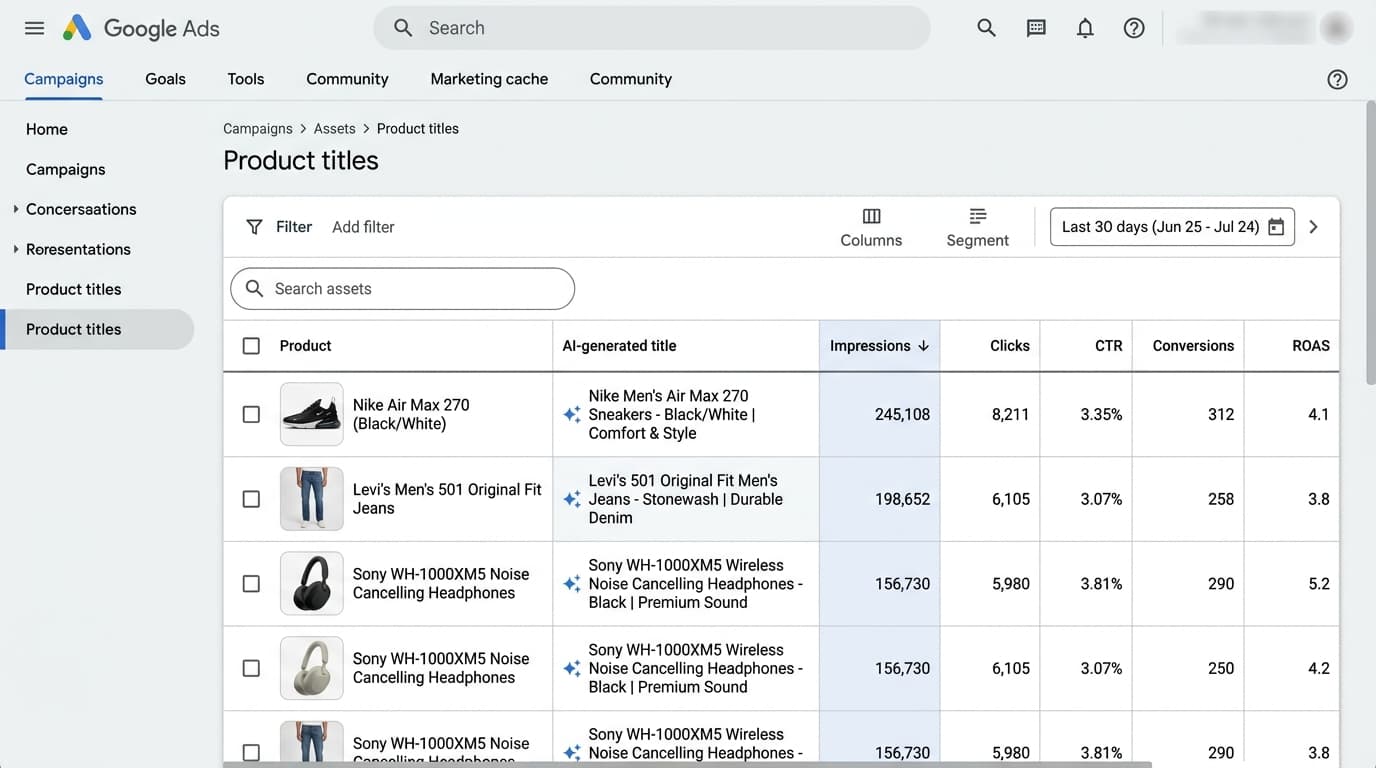Switch to the Campaigns top tab

tap(64, 79)
